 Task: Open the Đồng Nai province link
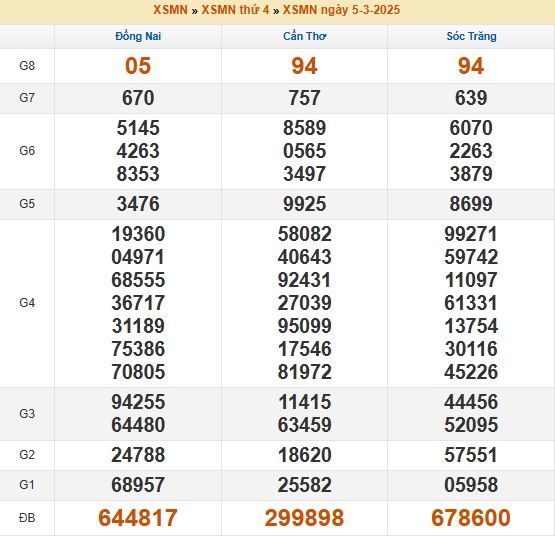[x=138, y=36]
